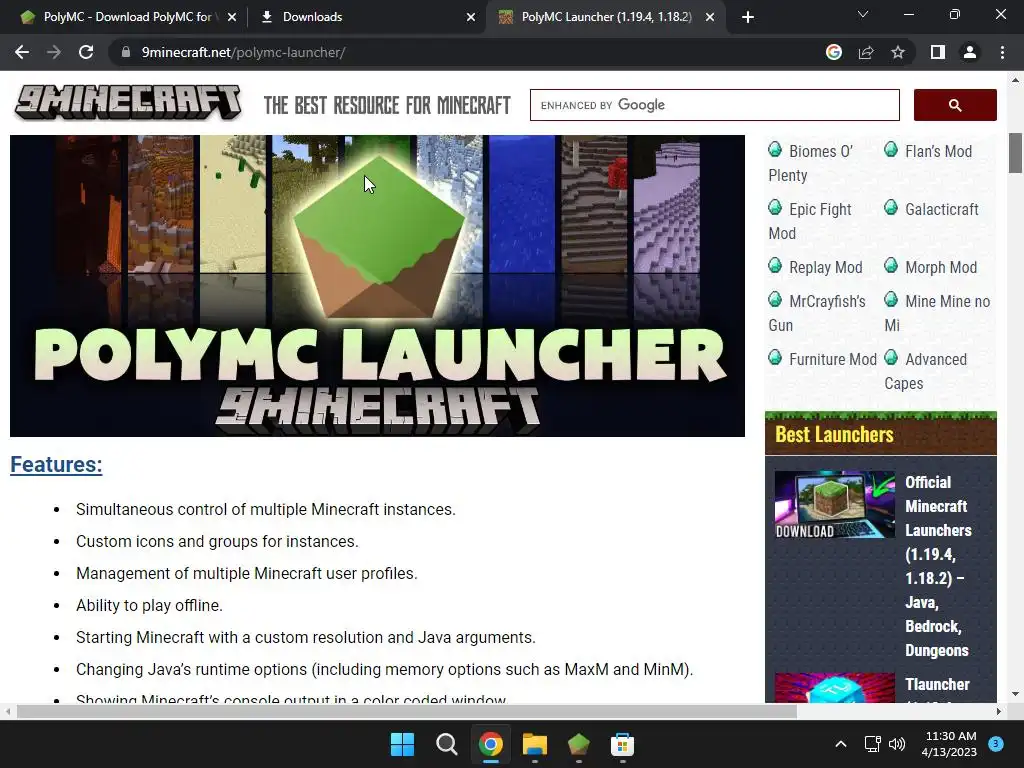The height and width of the screenshot is (768, 1024).
Task: Click the scroll-down arrow of page scrollbar
Action: click(x=1015, y=694)
